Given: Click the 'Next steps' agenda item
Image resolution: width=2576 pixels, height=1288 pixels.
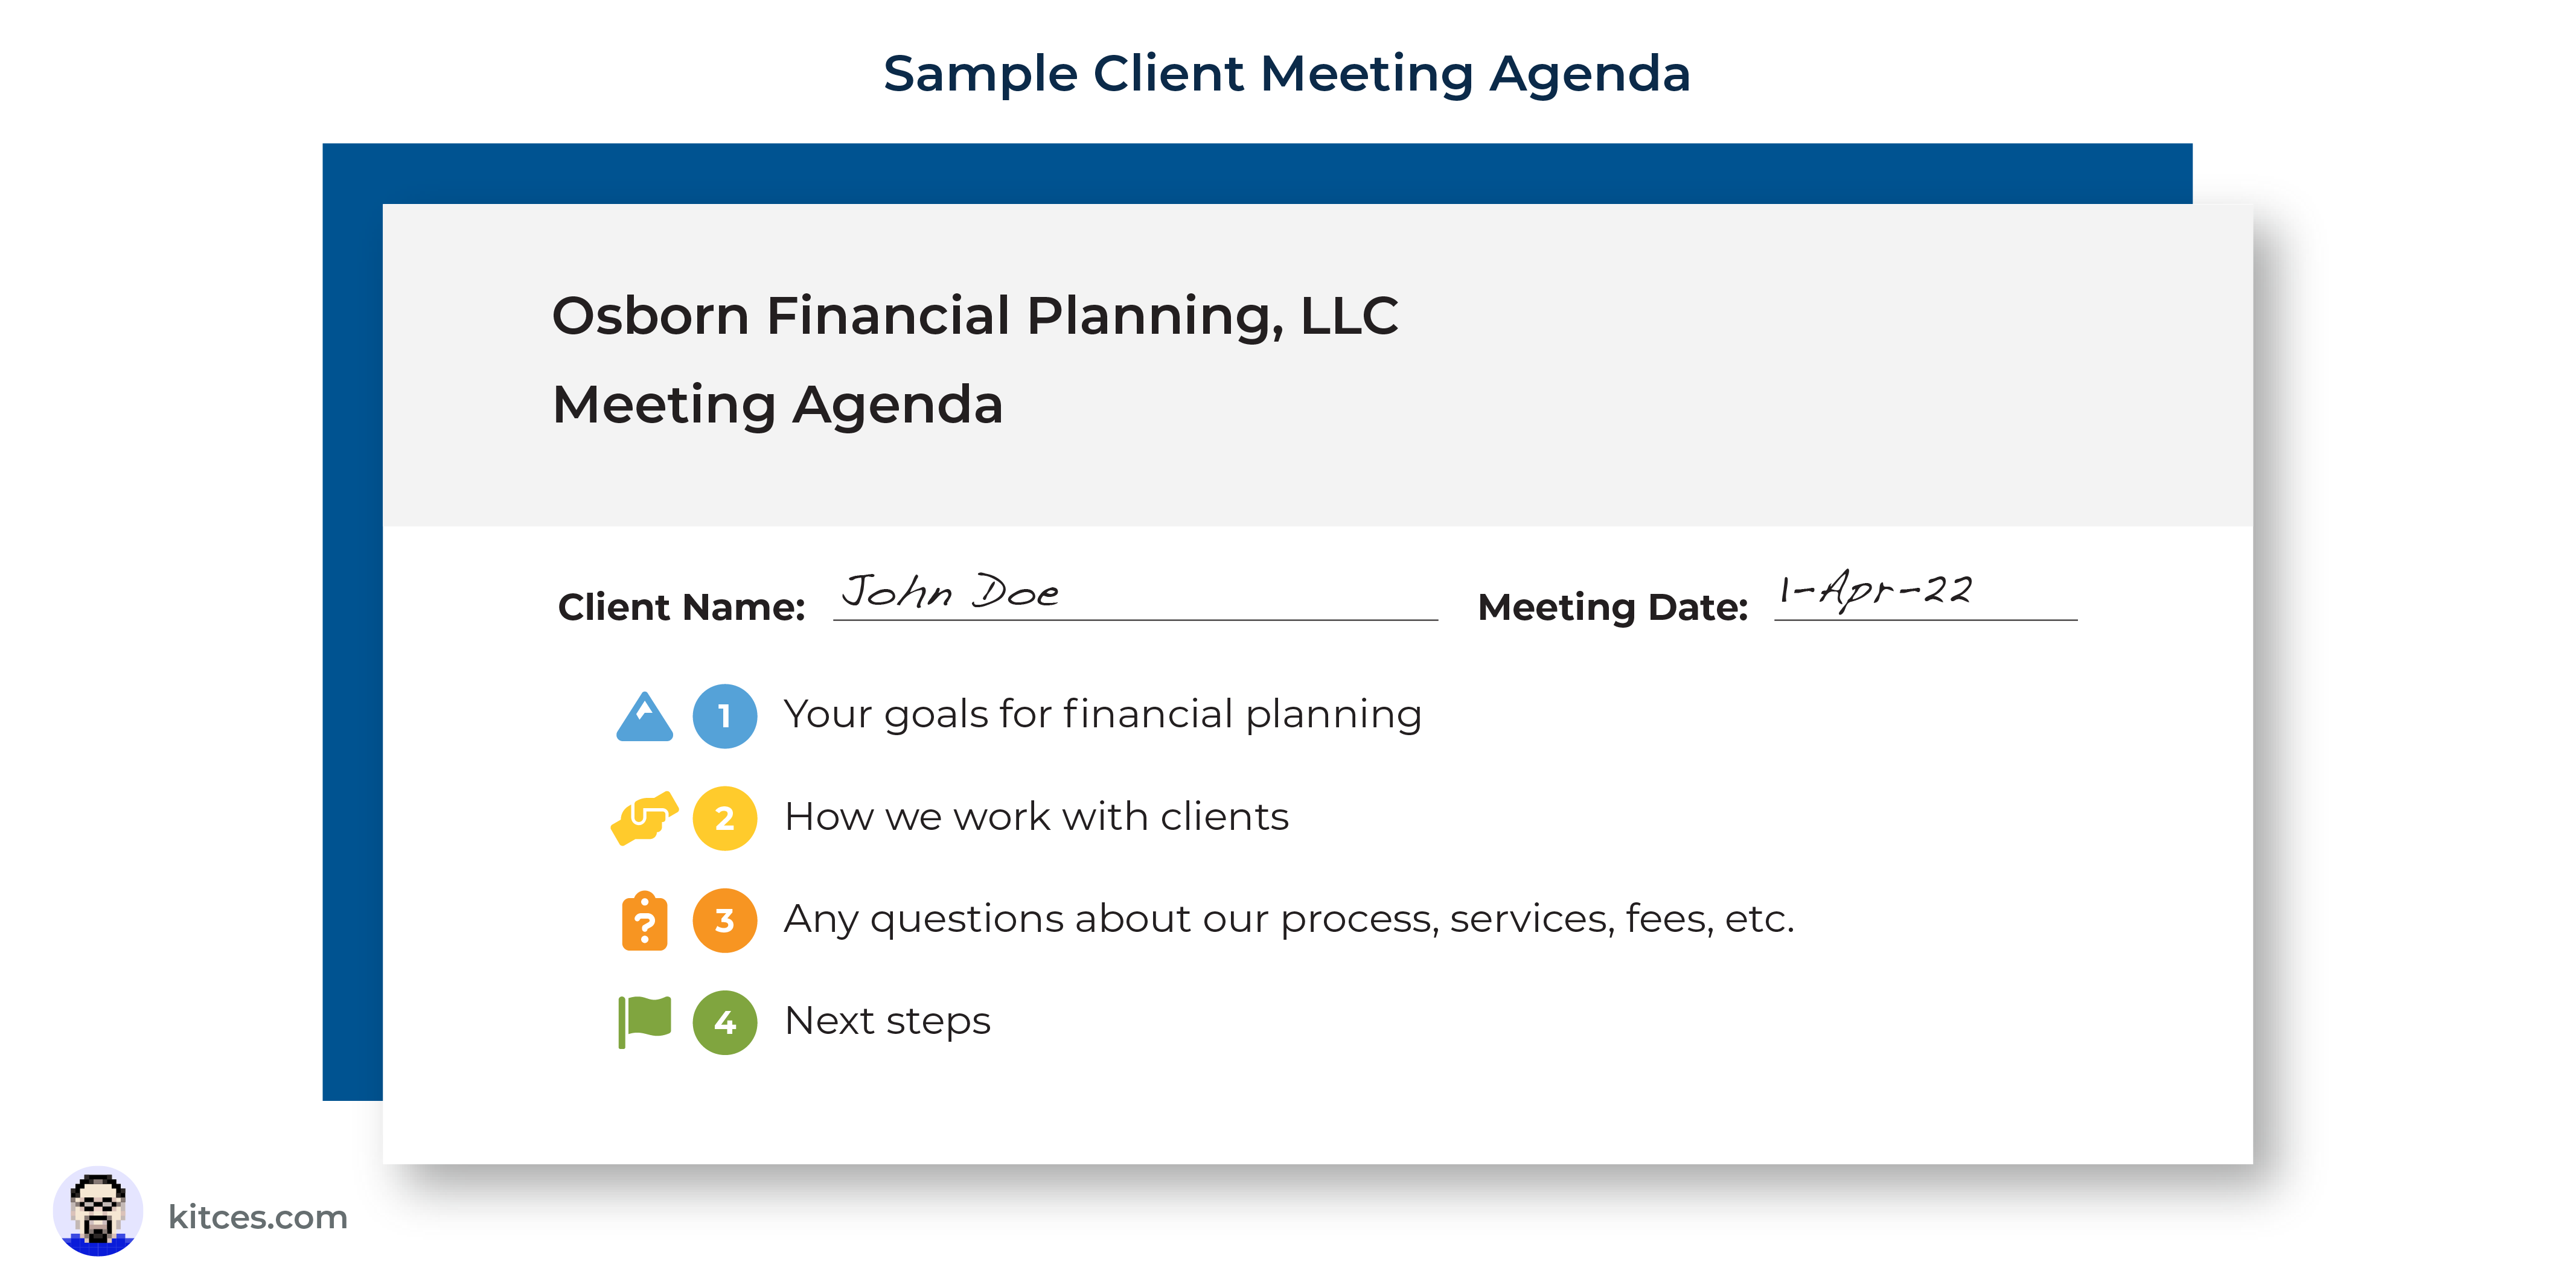Looking at the screenshot, I should pyautogui.click(x=888, y=1022).
